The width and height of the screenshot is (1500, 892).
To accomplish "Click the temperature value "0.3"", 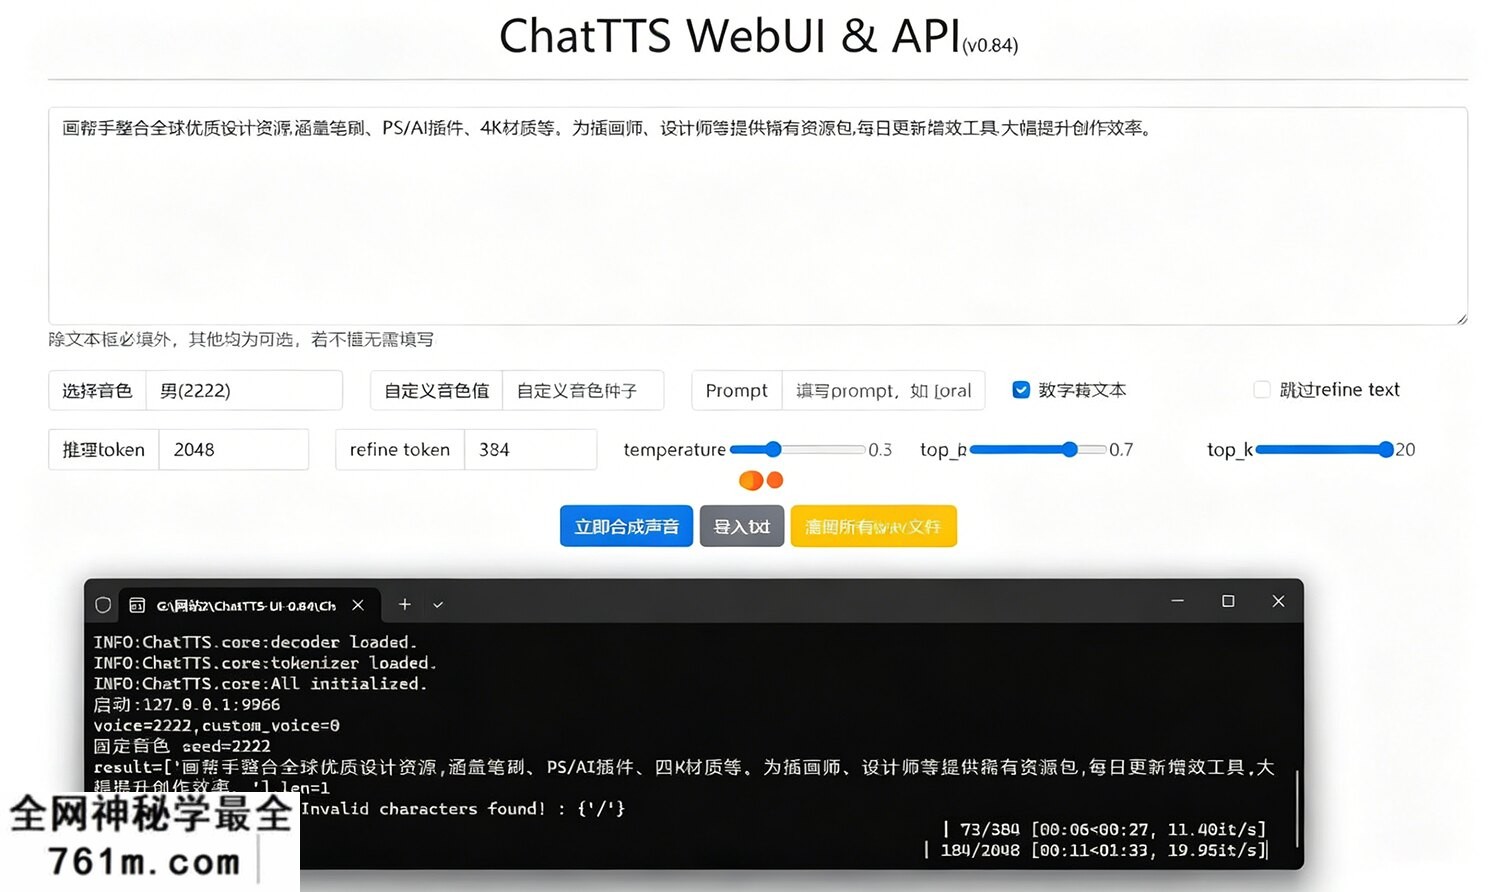I will click(x=880, y=450).
